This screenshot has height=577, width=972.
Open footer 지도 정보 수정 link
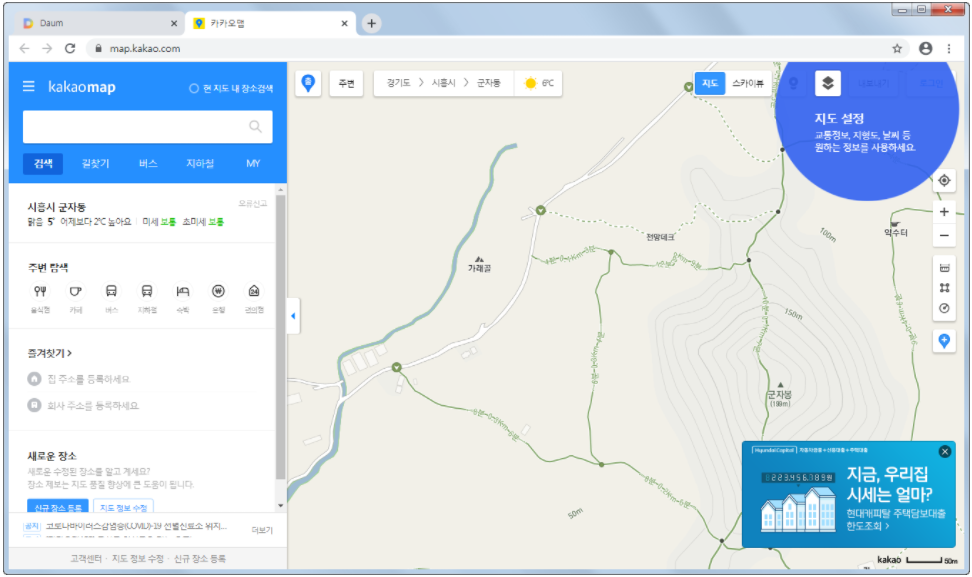pos(138,558)
